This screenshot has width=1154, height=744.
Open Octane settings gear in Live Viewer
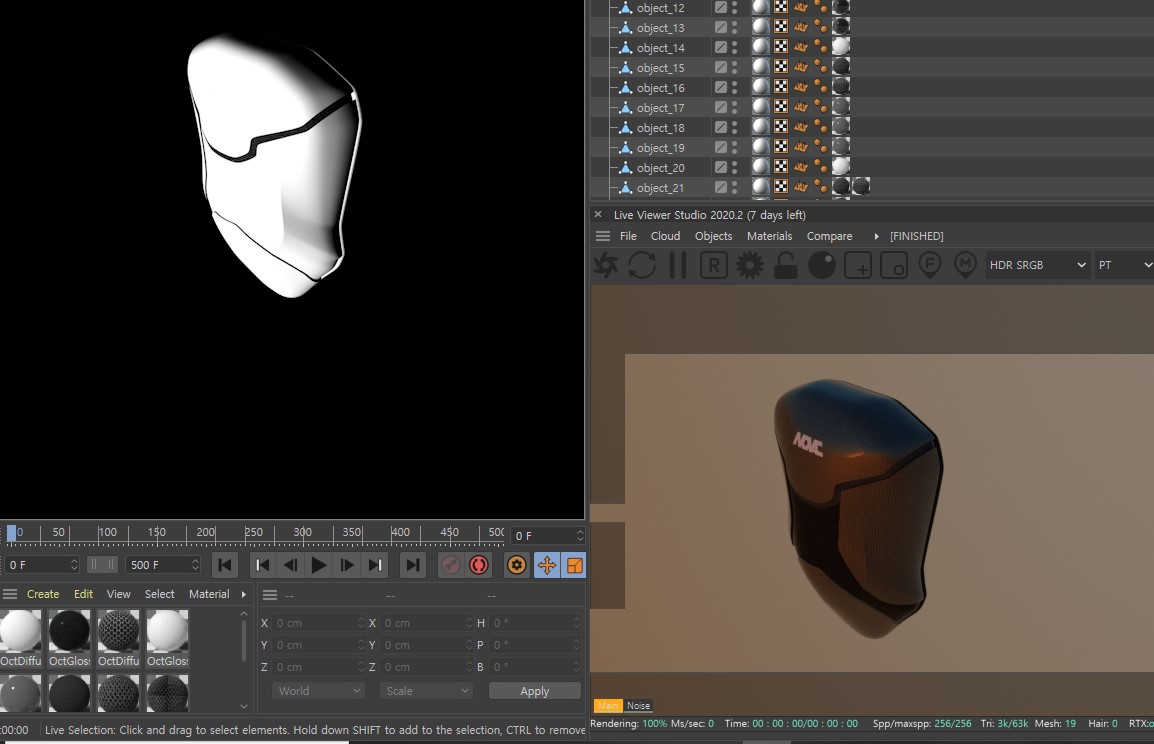(750, 265)
